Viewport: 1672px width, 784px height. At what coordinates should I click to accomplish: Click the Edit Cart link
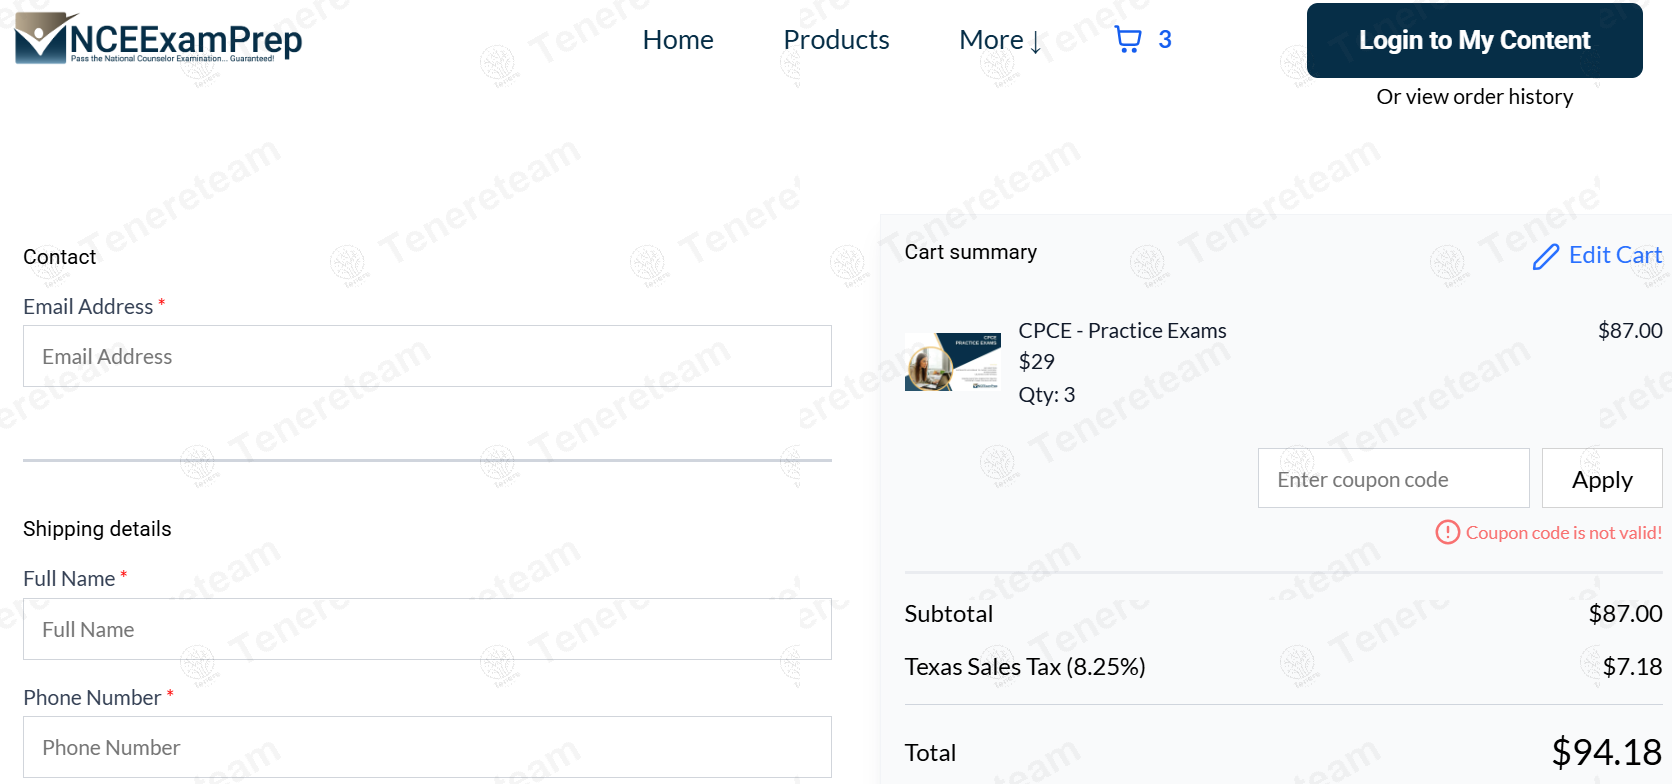point(1614,255)
